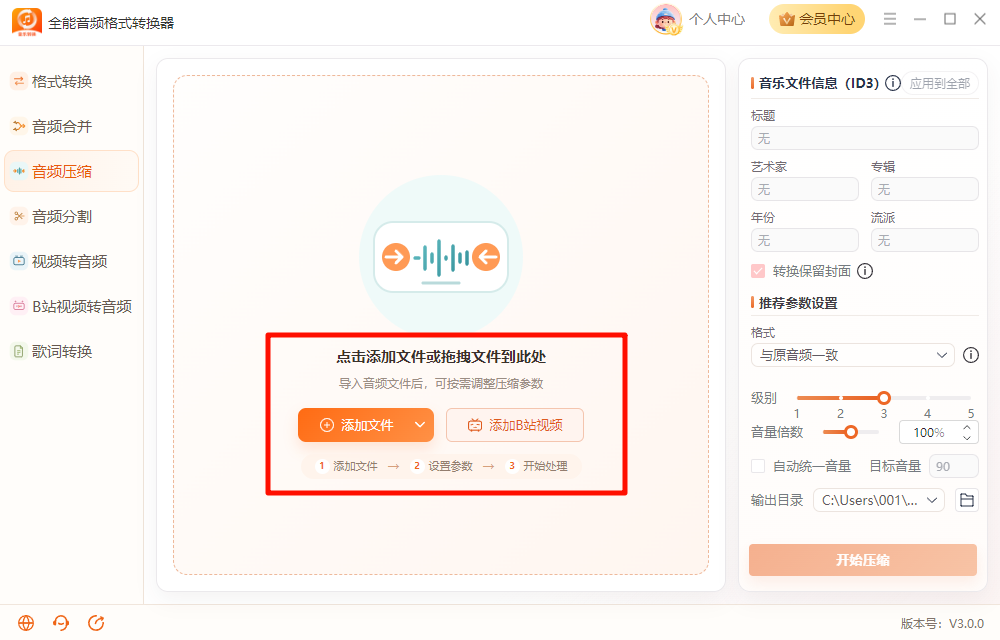Show info for 音乐文件信息 (ID3)
Screen dimensions: 1000x640
893,83
